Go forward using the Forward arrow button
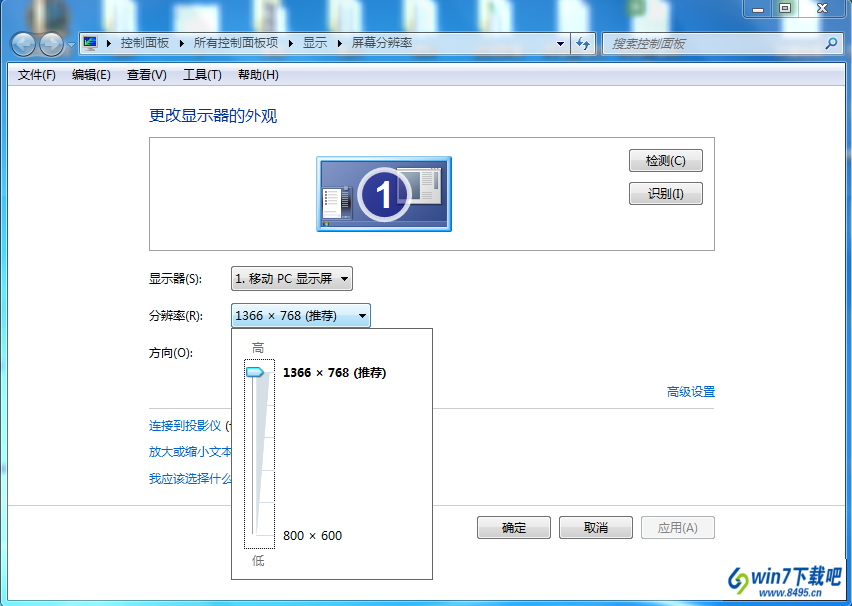852x606 pixels. [52, 45]
